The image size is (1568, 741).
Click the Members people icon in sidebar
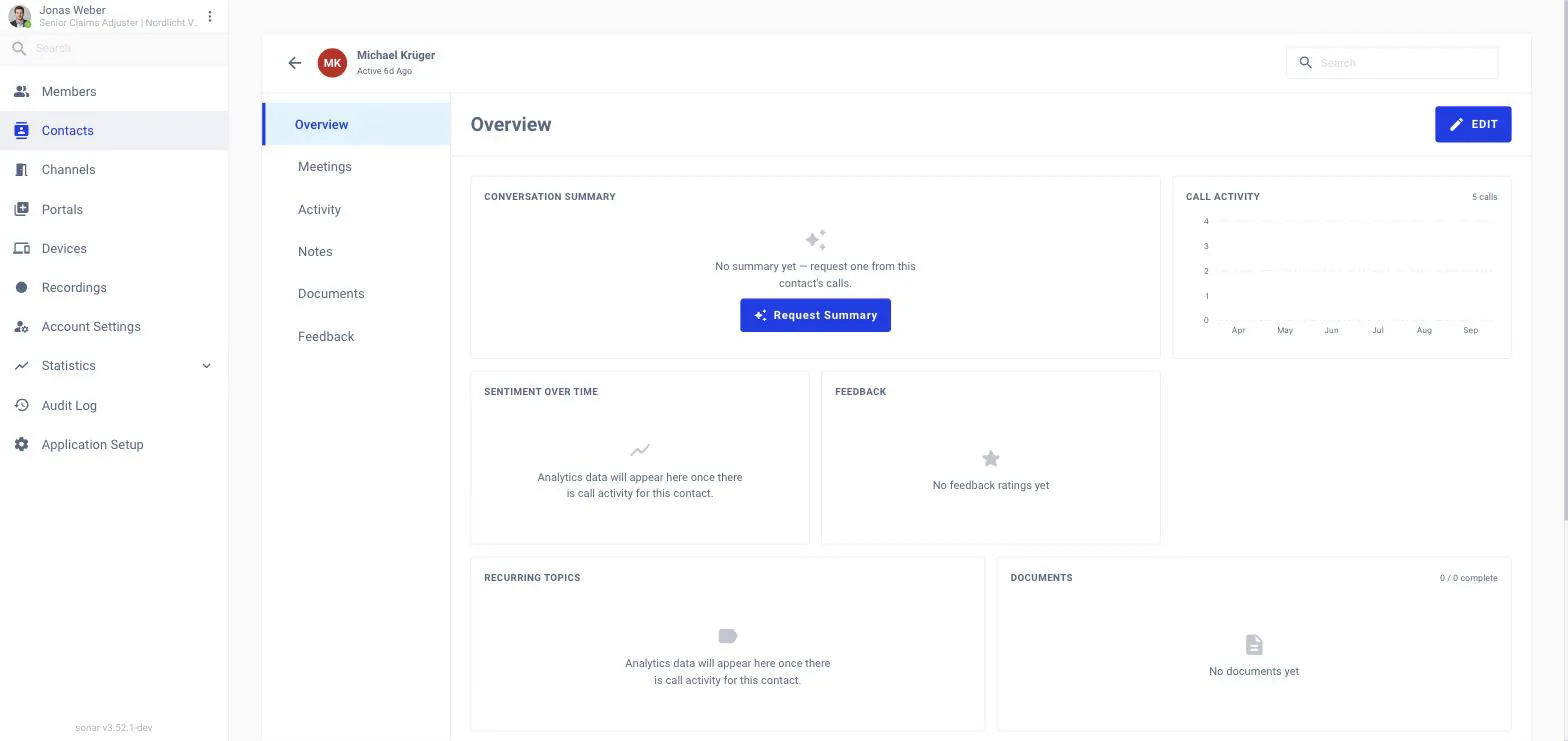(x=21, y=92)
